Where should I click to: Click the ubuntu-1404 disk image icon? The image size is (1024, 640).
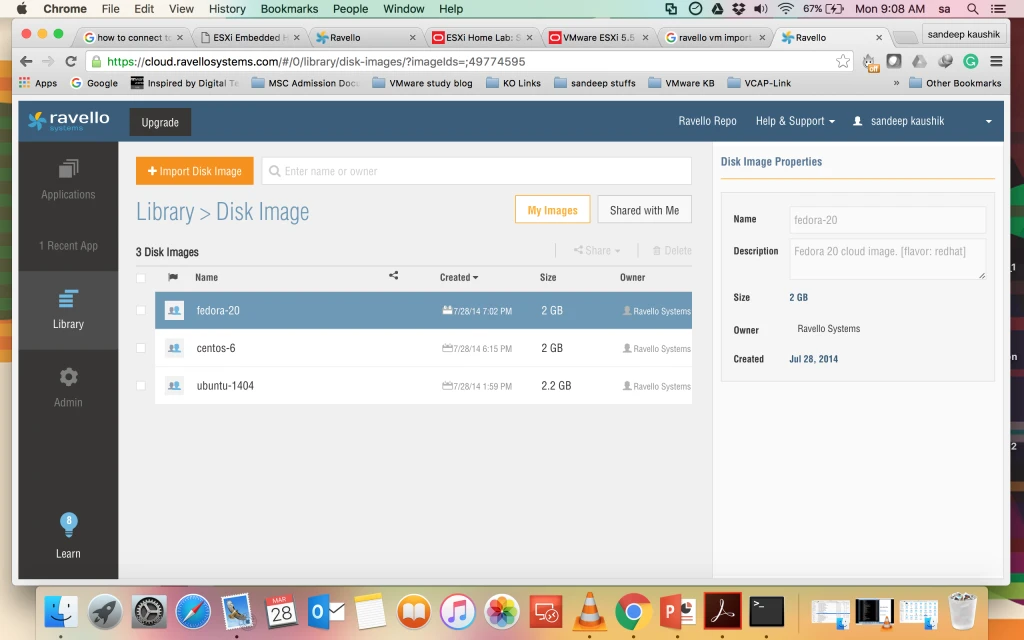click(x=174, y=386)
